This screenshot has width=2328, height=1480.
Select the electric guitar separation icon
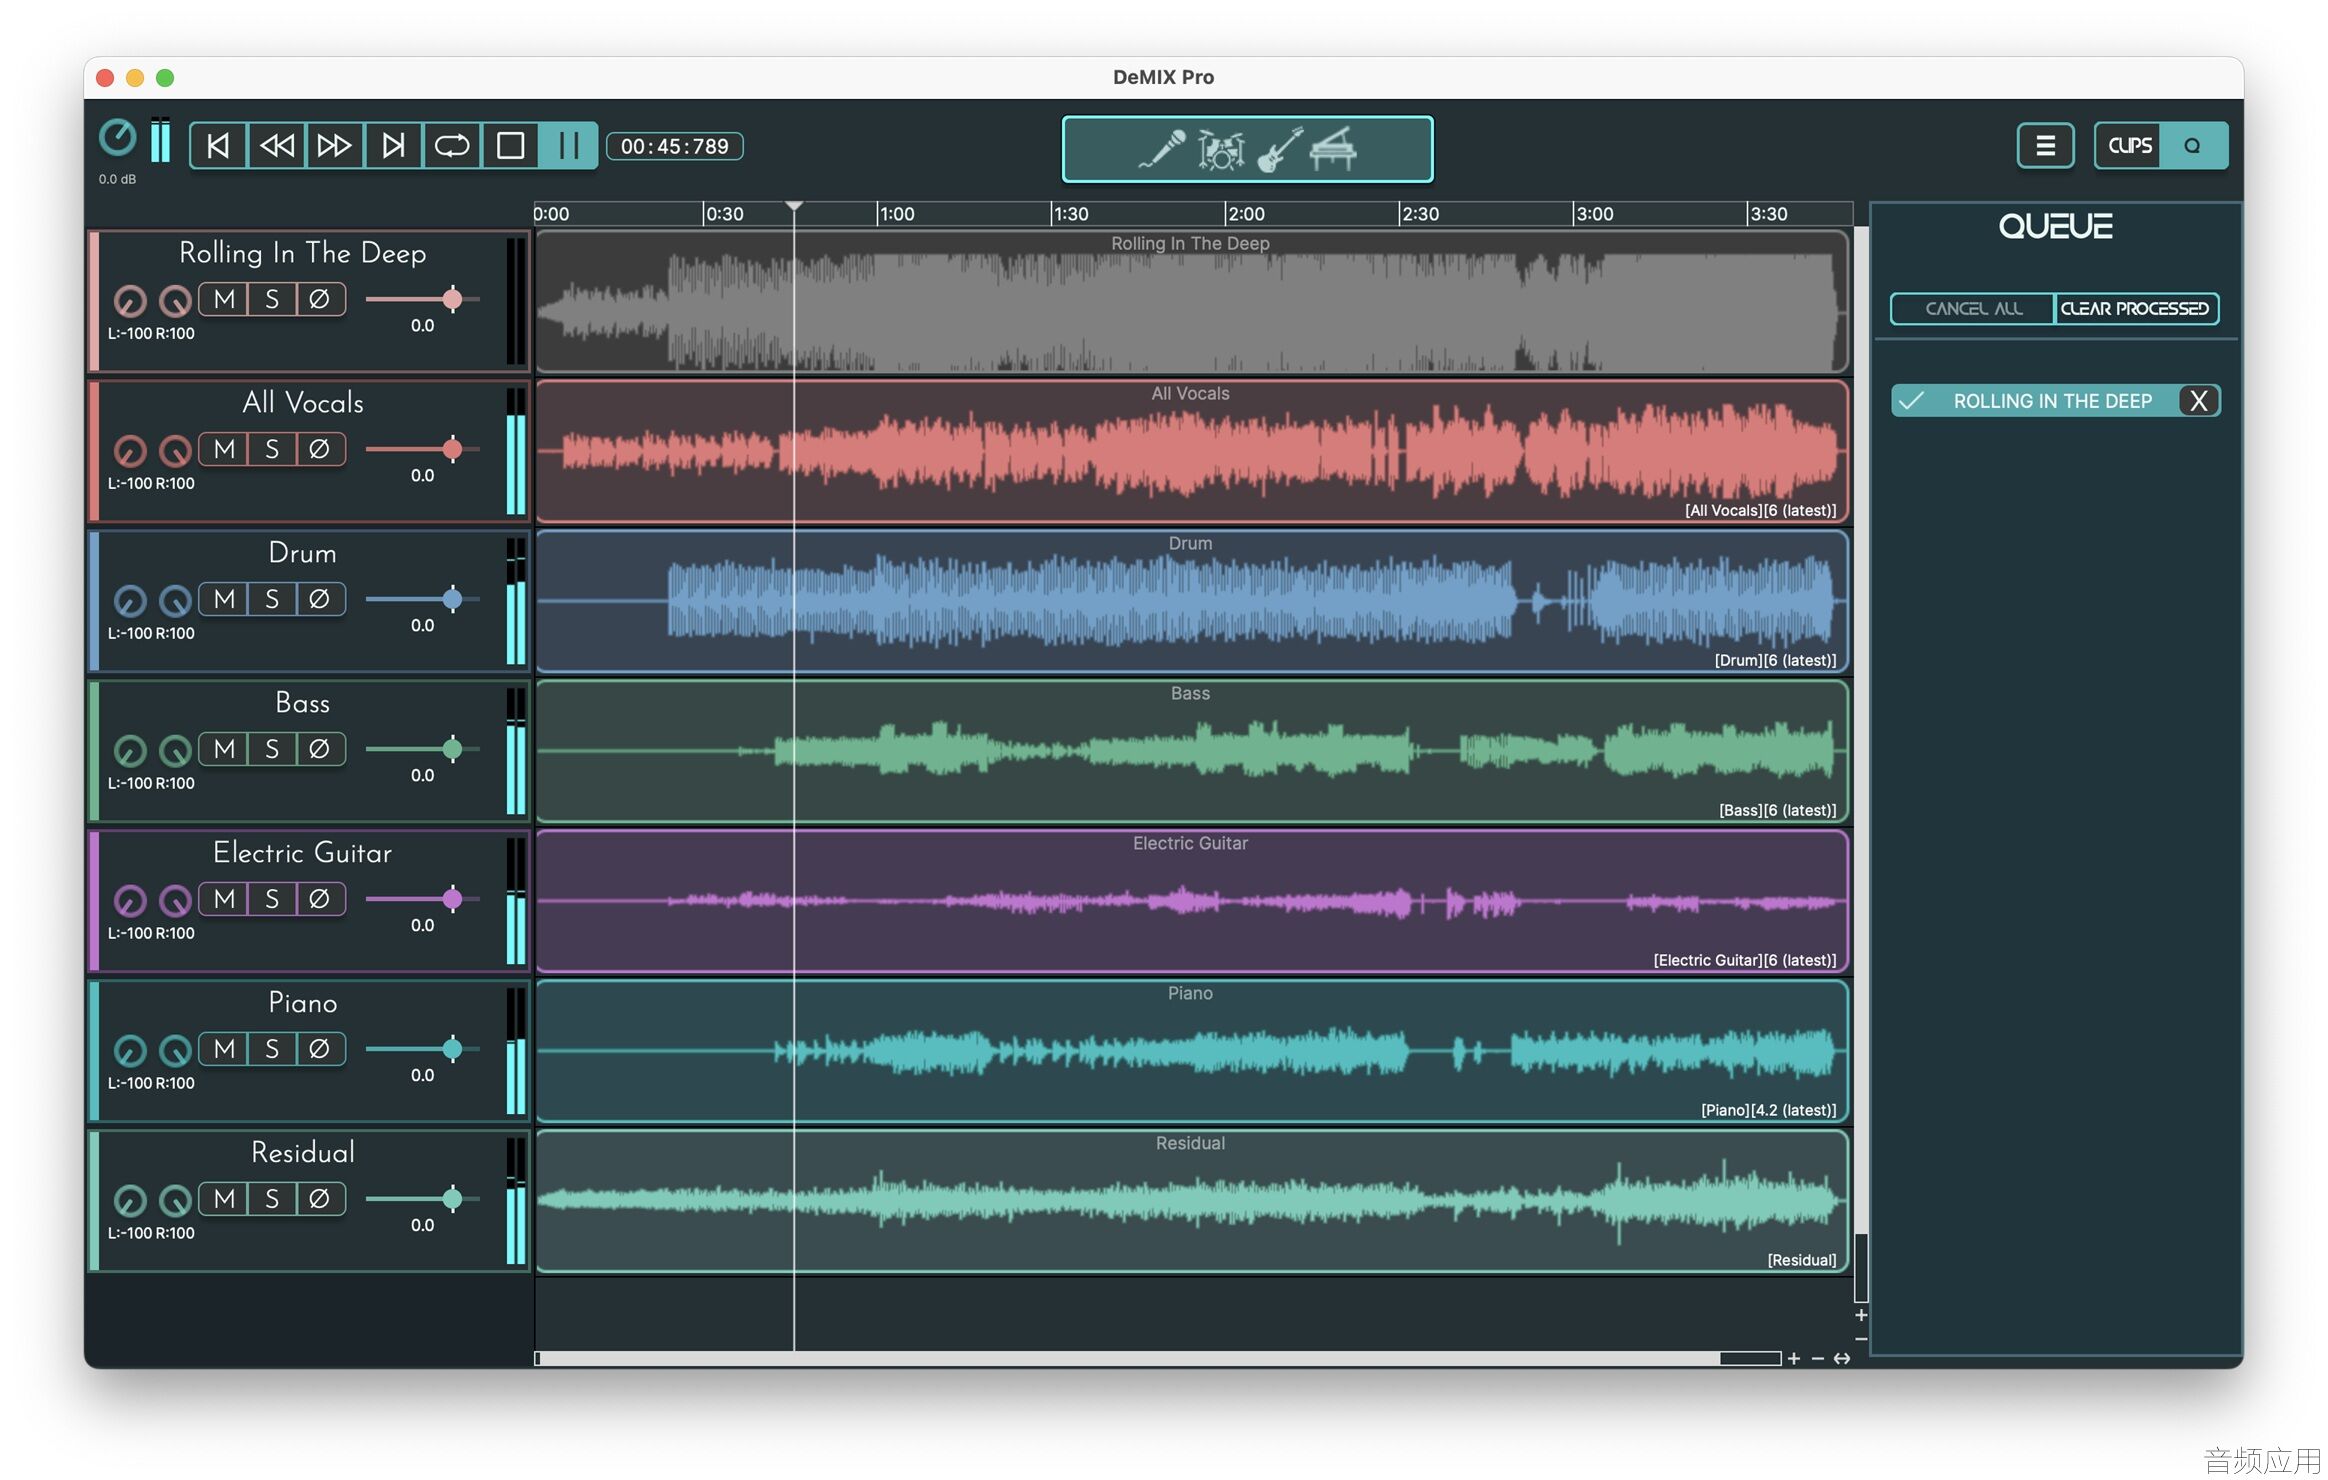[x=1279, y=150]
